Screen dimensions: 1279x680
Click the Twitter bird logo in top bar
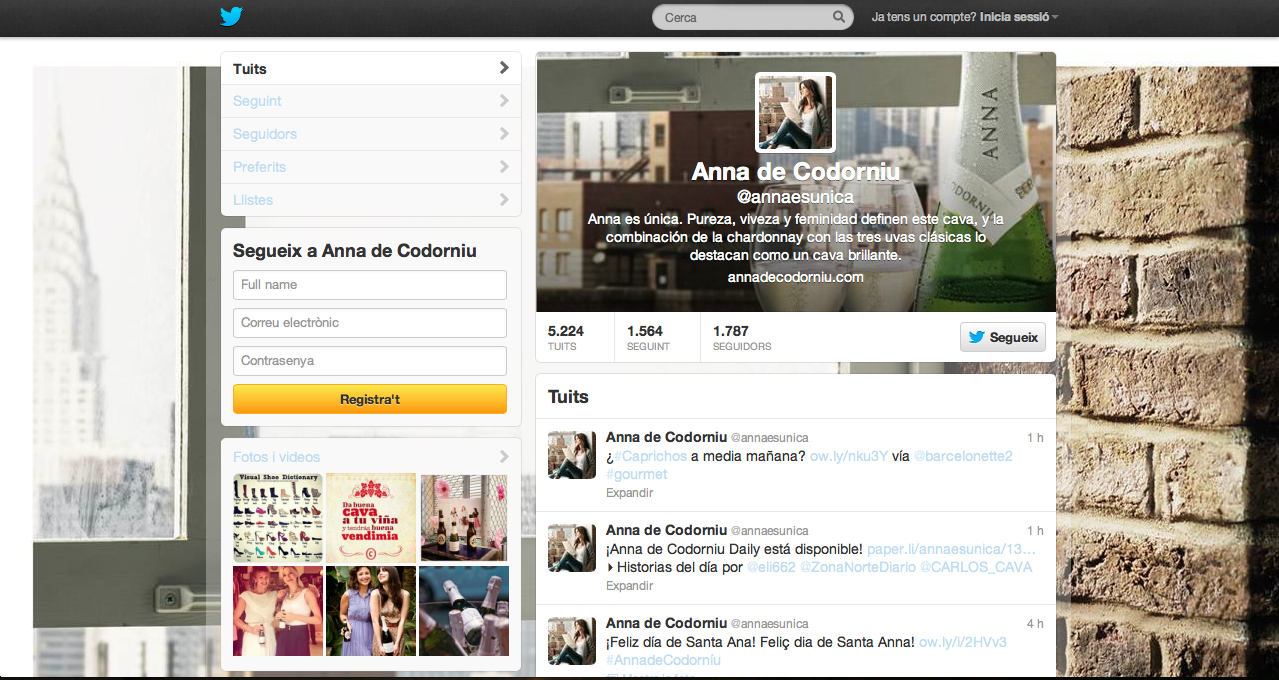pyautogui.click(x=232, y=16)
